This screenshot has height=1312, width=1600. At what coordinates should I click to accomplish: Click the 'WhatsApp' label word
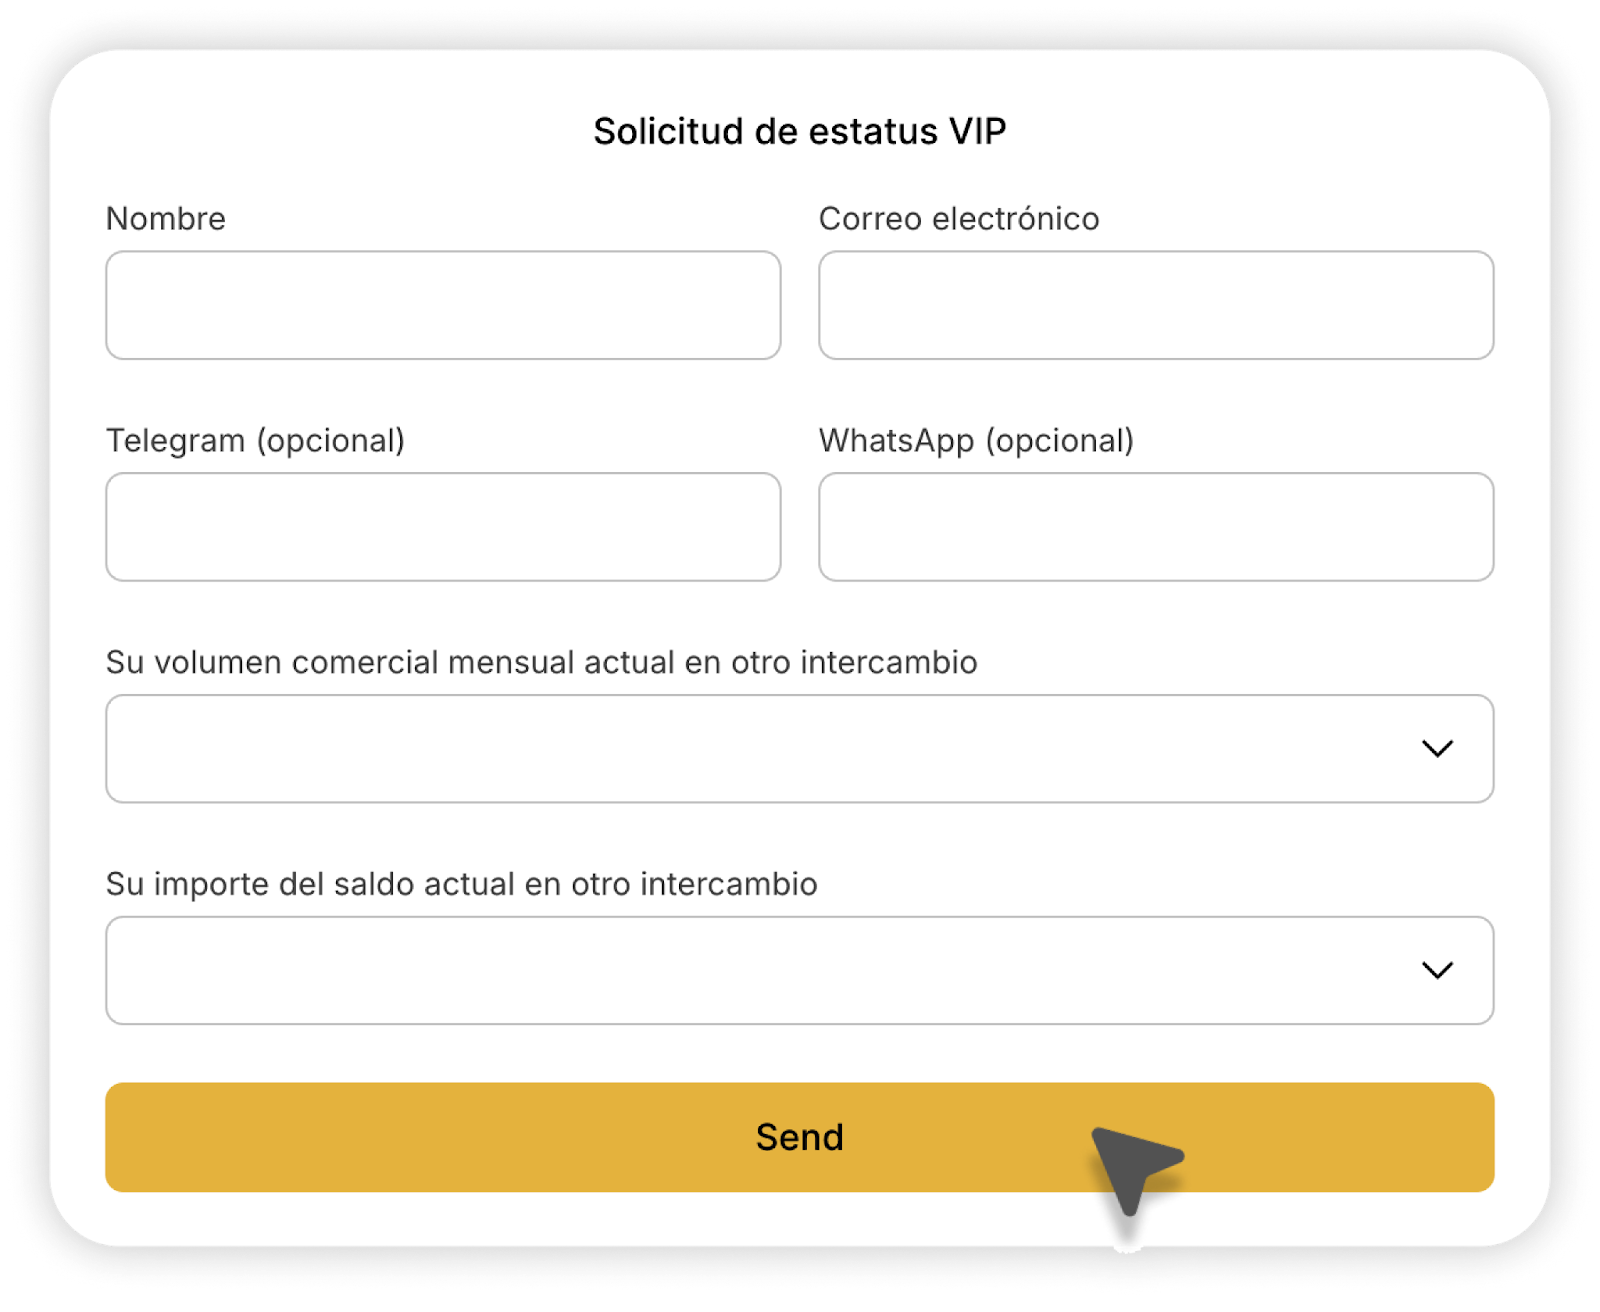pos(896,441)
